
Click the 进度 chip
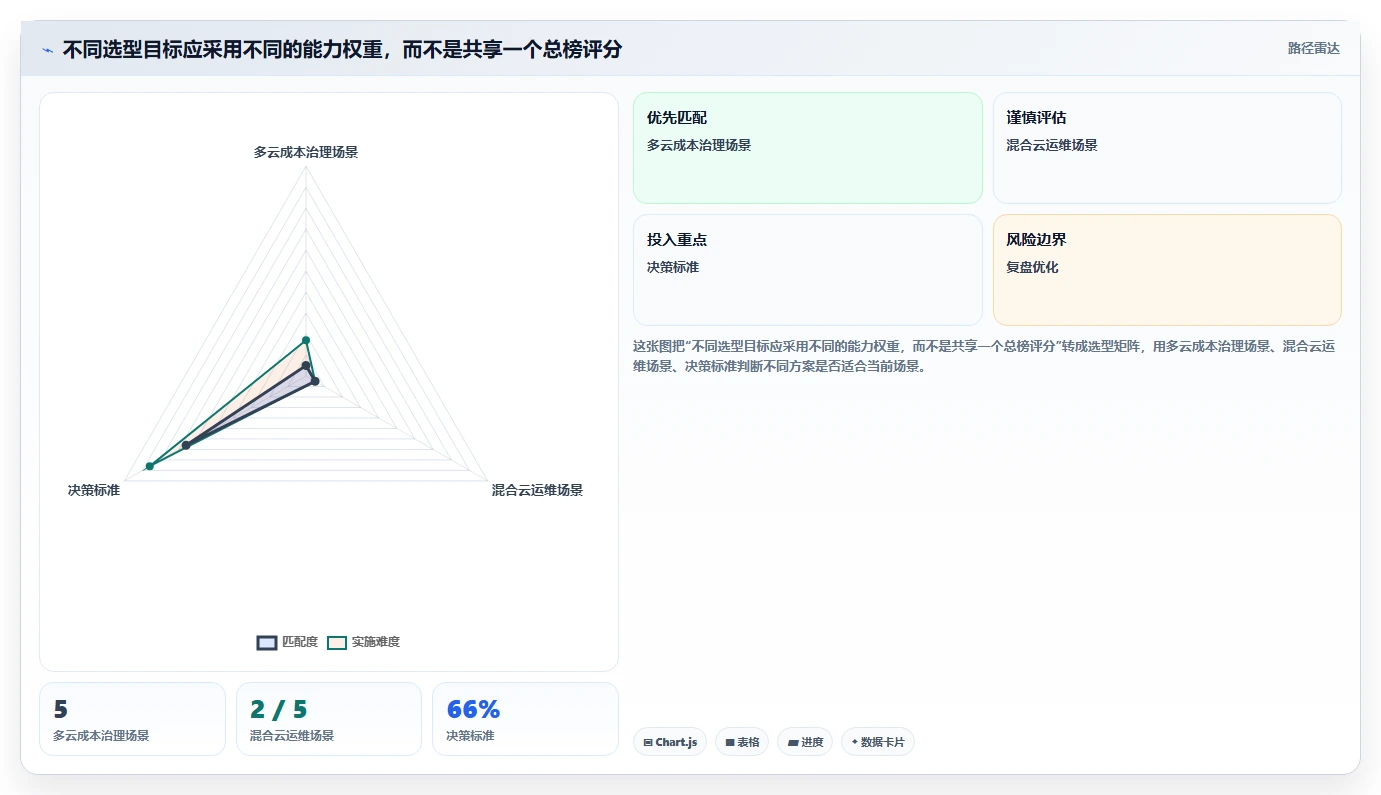click(x=805, y=742)
